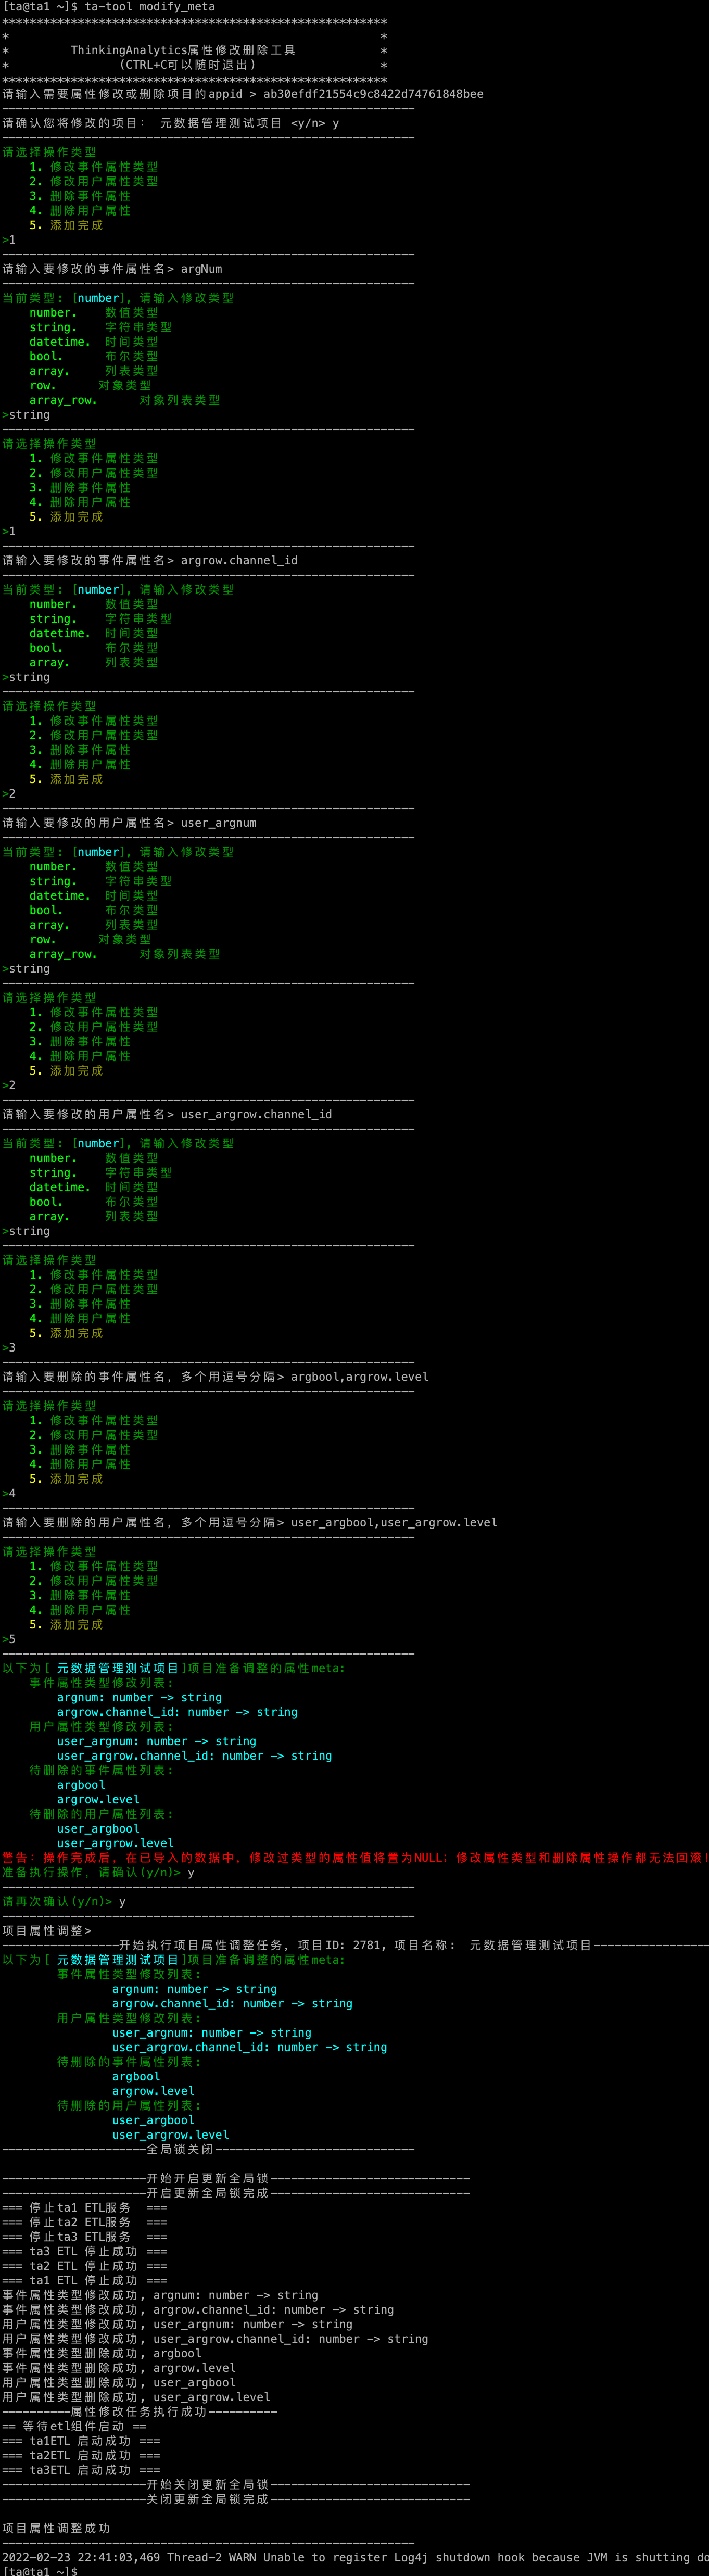
Task: Click the '=== 停止ta2 ETL服务 ===' line
Action: [85, 2222]
